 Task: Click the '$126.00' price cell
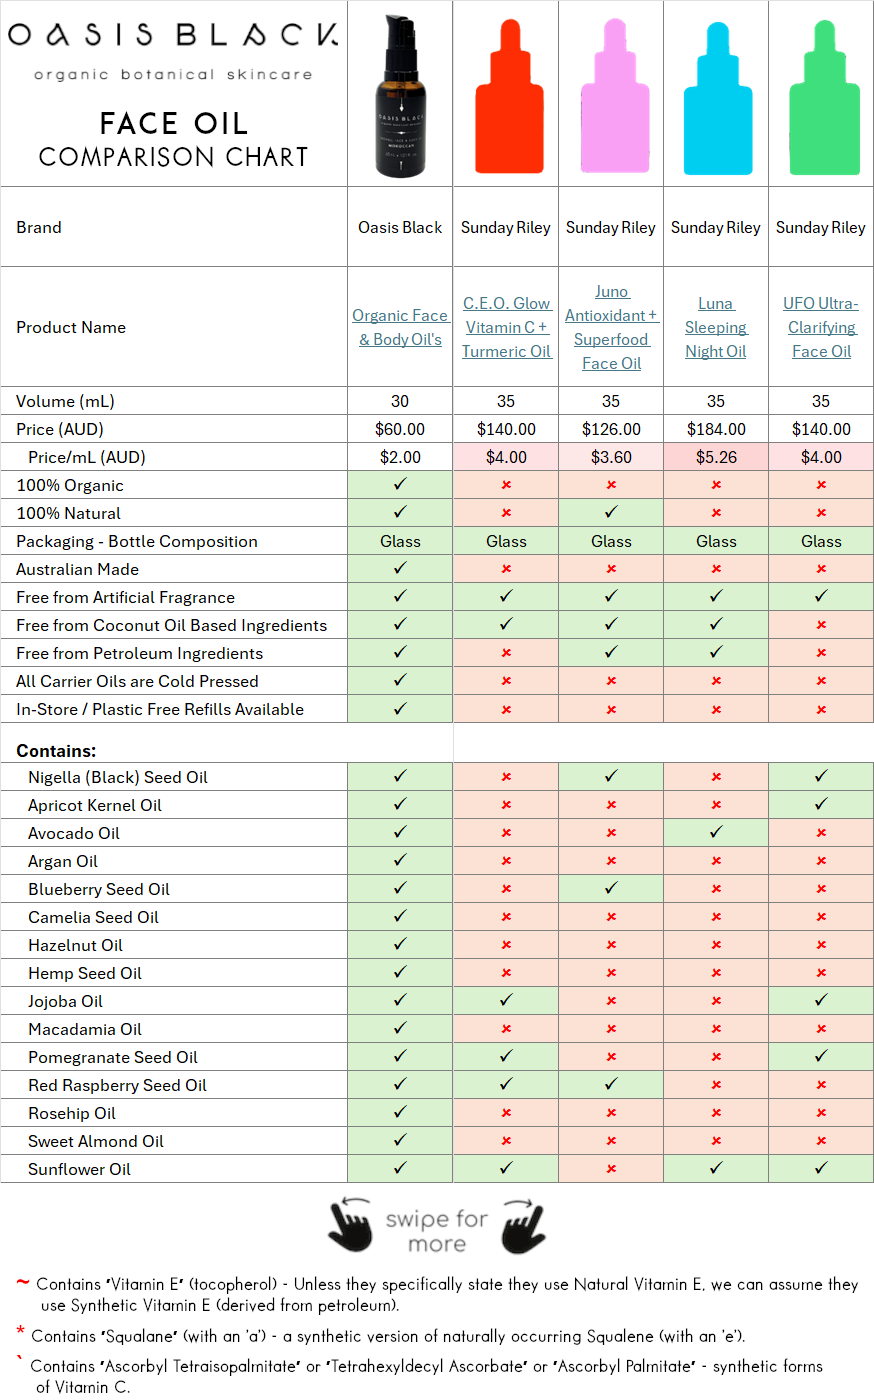[x=611, y=429]
